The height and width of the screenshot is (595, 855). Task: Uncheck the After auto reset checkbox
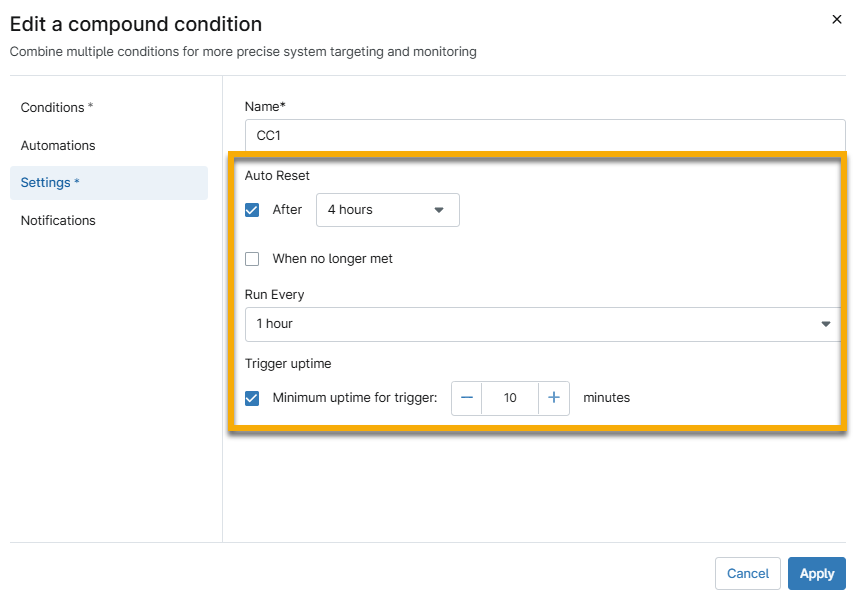pyautogui.click(x=252, y=210)
